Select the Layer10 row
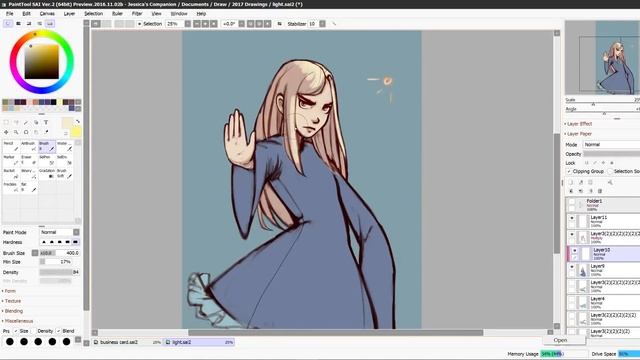The width and height of the screenshot is (640, 360). (x=604, y=253)
